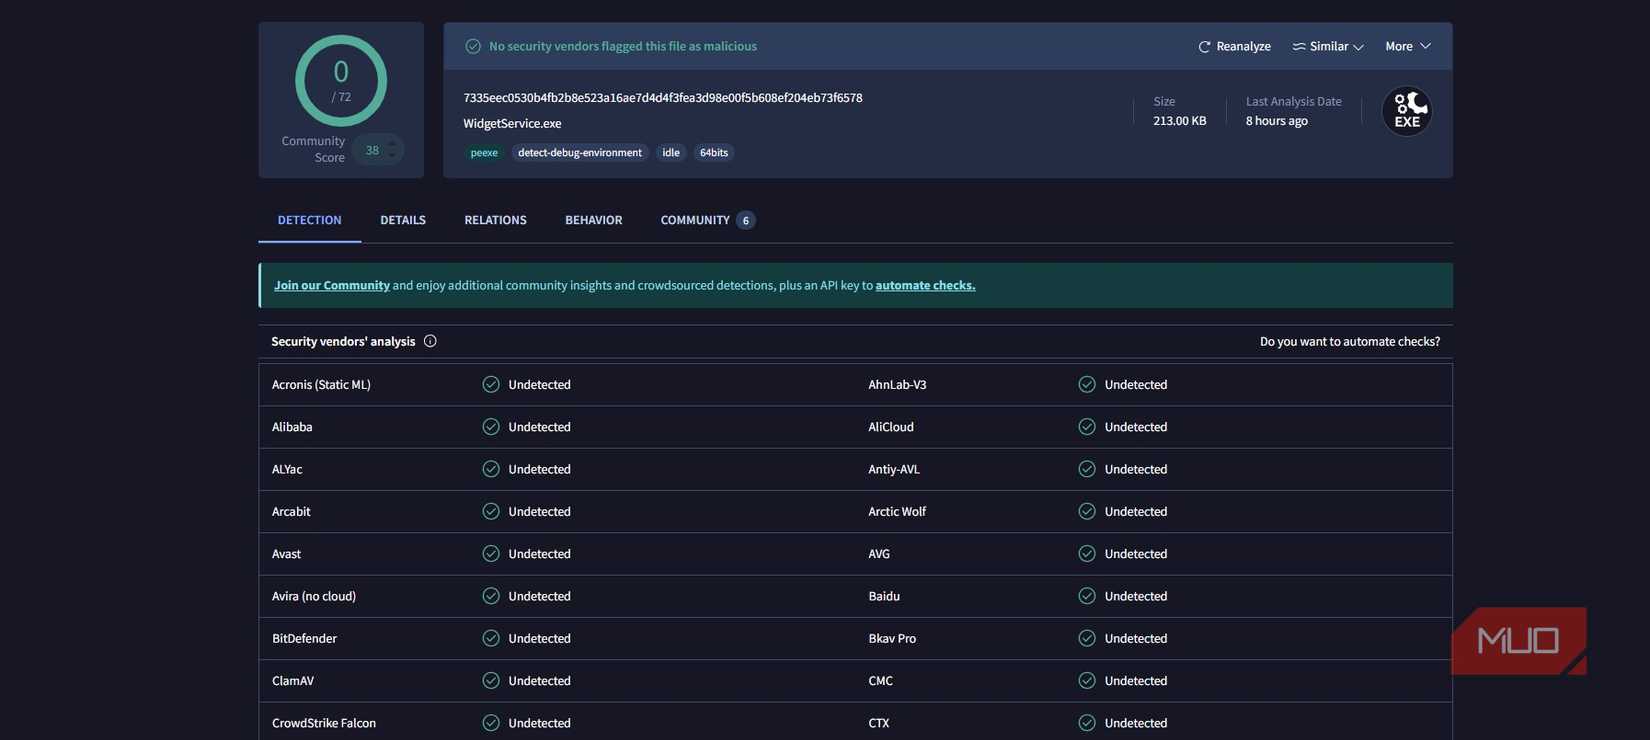Click Undetected in the Baidu row
This screenshot has width=1650, height=740.
tap(1136, 596)
